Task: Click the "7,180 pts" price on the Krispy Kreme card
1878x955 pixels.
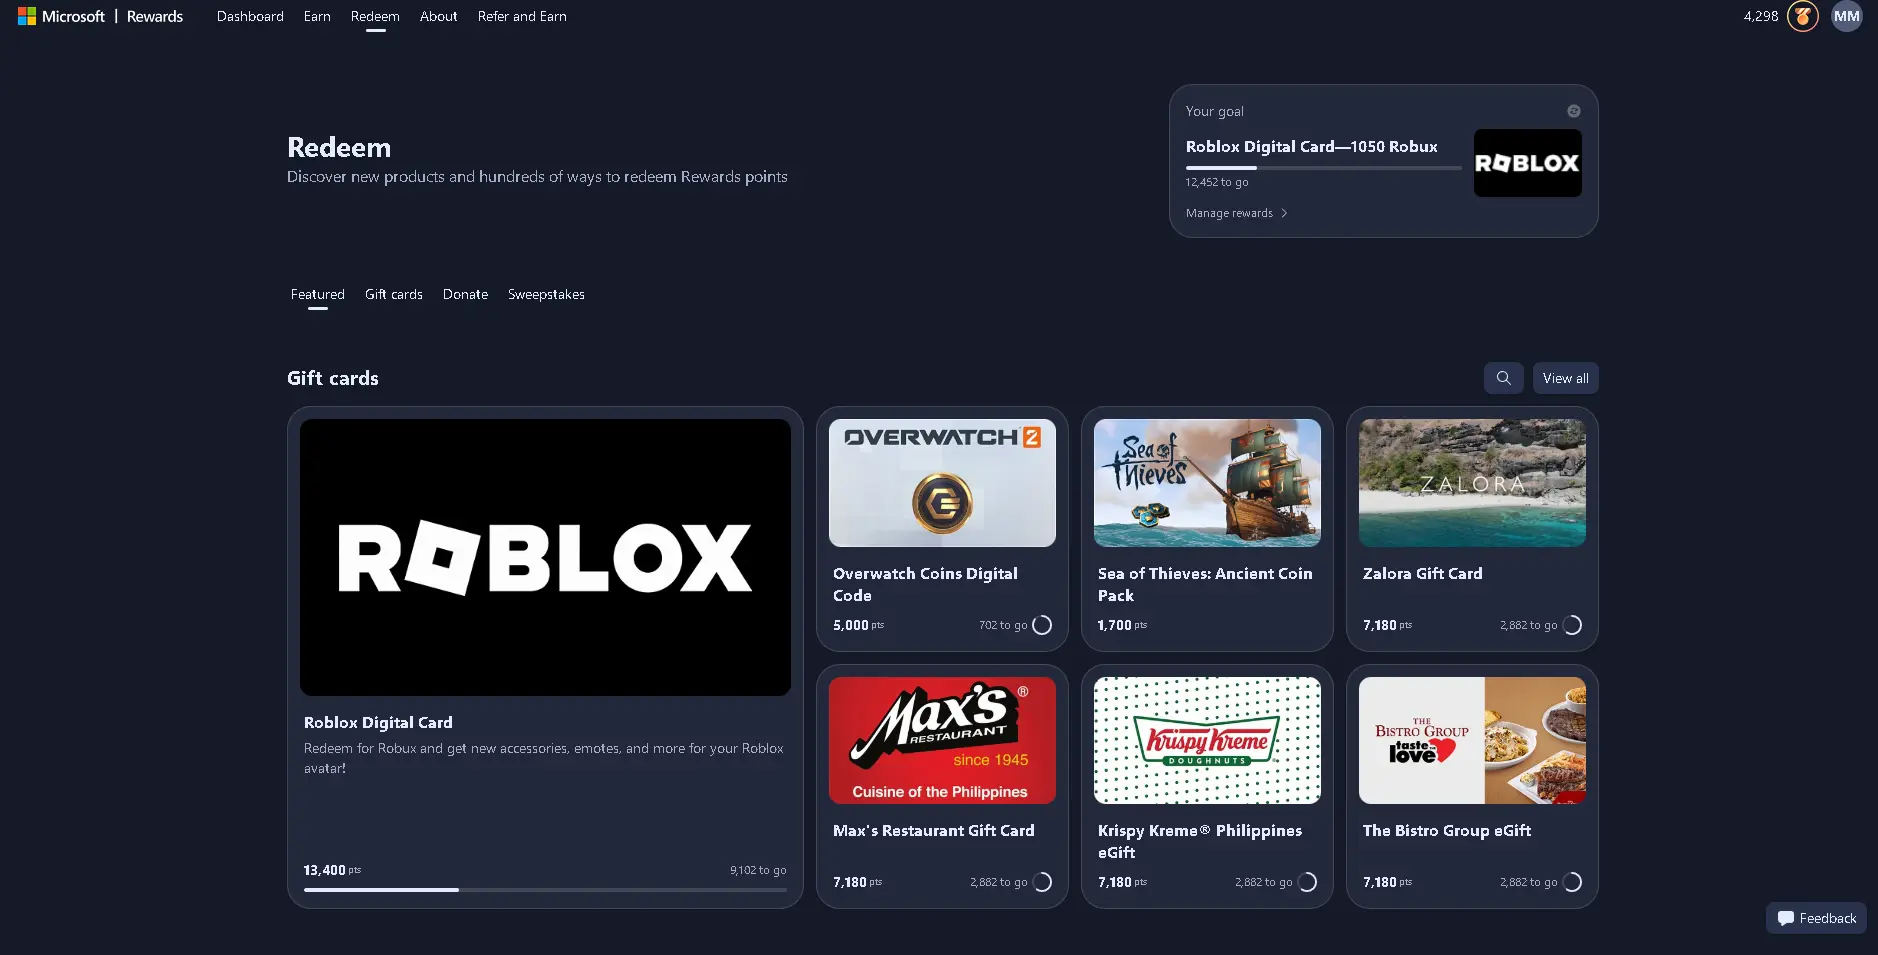Action: click(x=1122, y=882)
